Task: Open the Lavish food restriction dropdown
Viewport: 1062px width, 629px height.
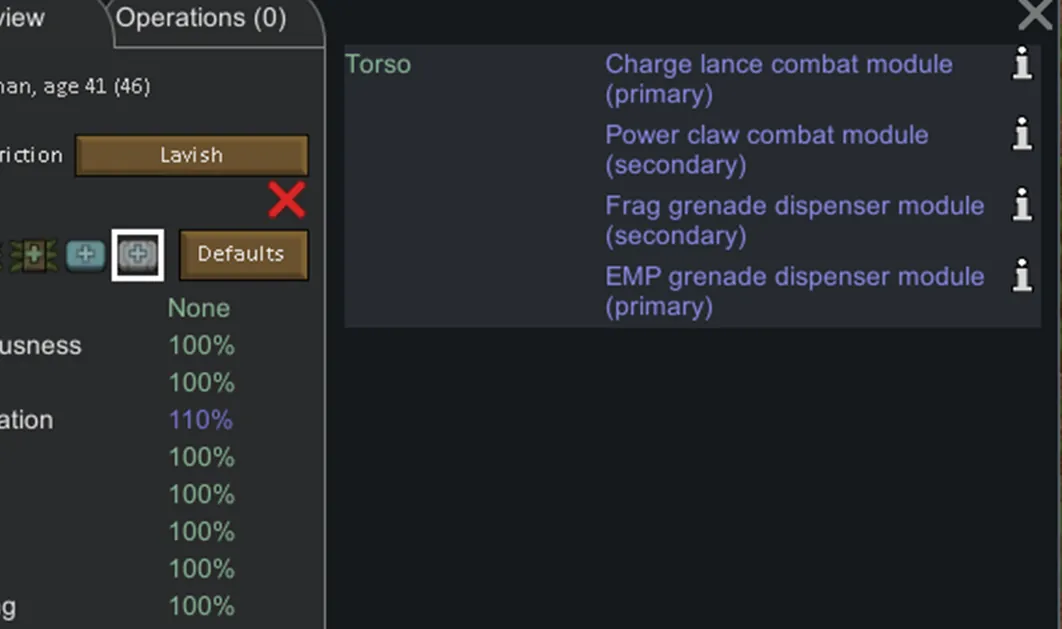Action: (x=191, y=156)
